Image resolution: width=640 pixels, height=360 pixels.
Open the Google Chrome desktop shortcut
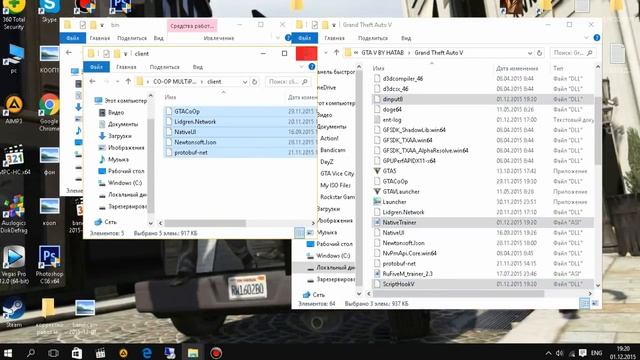click(x=49, y=112)
